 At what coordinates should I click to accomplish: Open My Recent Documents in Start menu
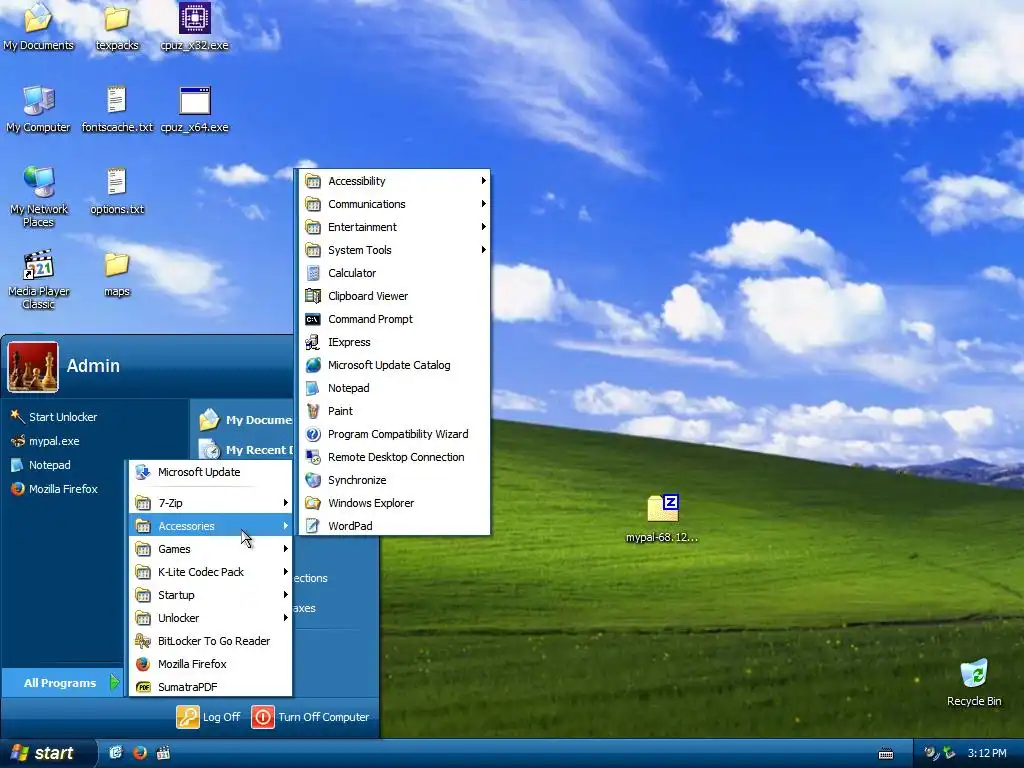(246, 449)
